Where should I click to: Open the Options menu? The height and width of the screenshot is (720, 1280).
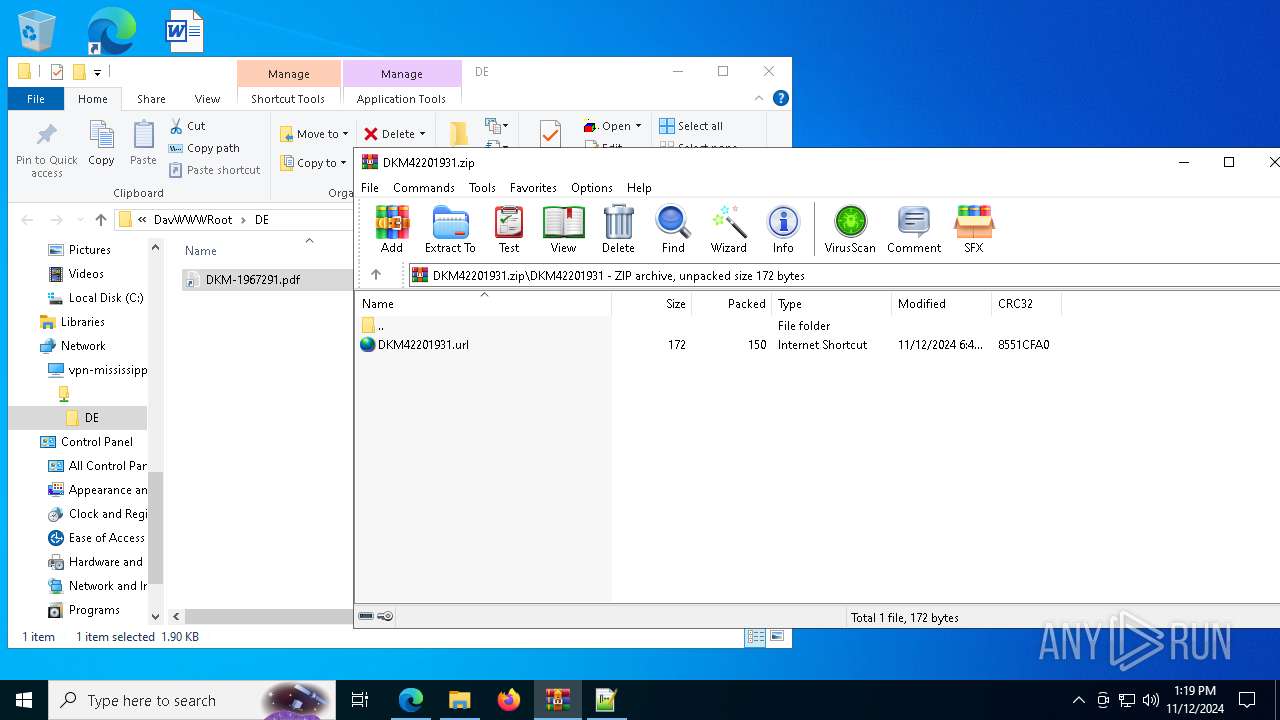tap(592, 188)
